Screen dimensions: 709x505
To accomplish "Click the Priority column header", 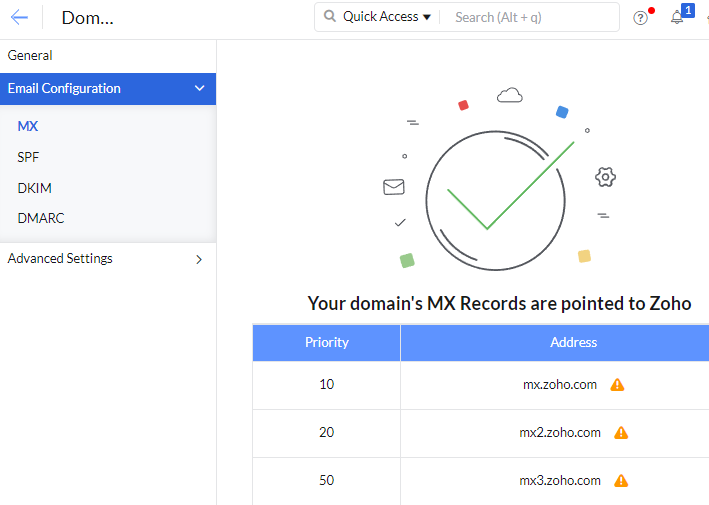I will point(326,343).
